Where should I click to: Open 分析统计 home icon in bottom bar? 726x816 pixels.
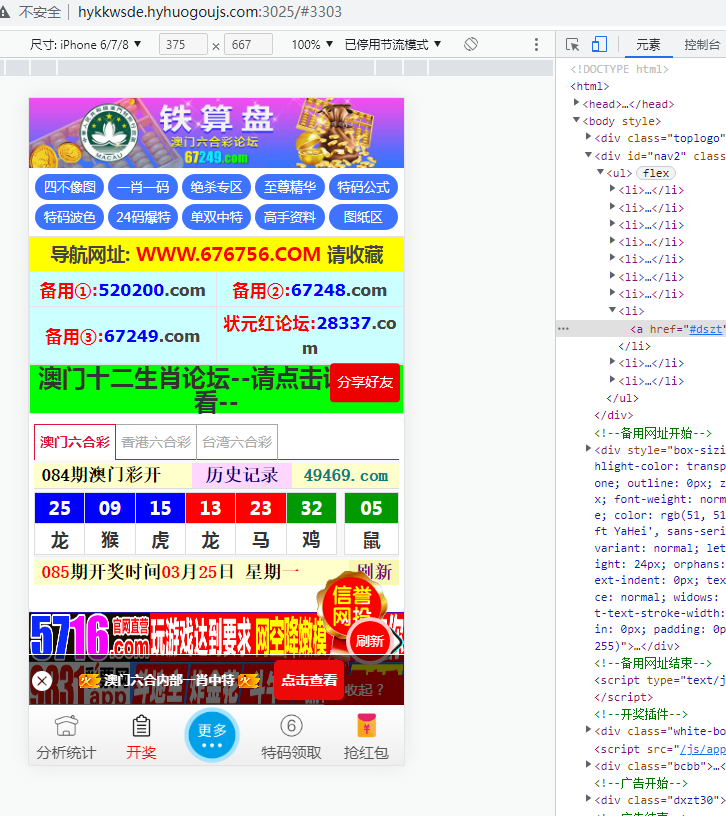click(x=66, y=725)
